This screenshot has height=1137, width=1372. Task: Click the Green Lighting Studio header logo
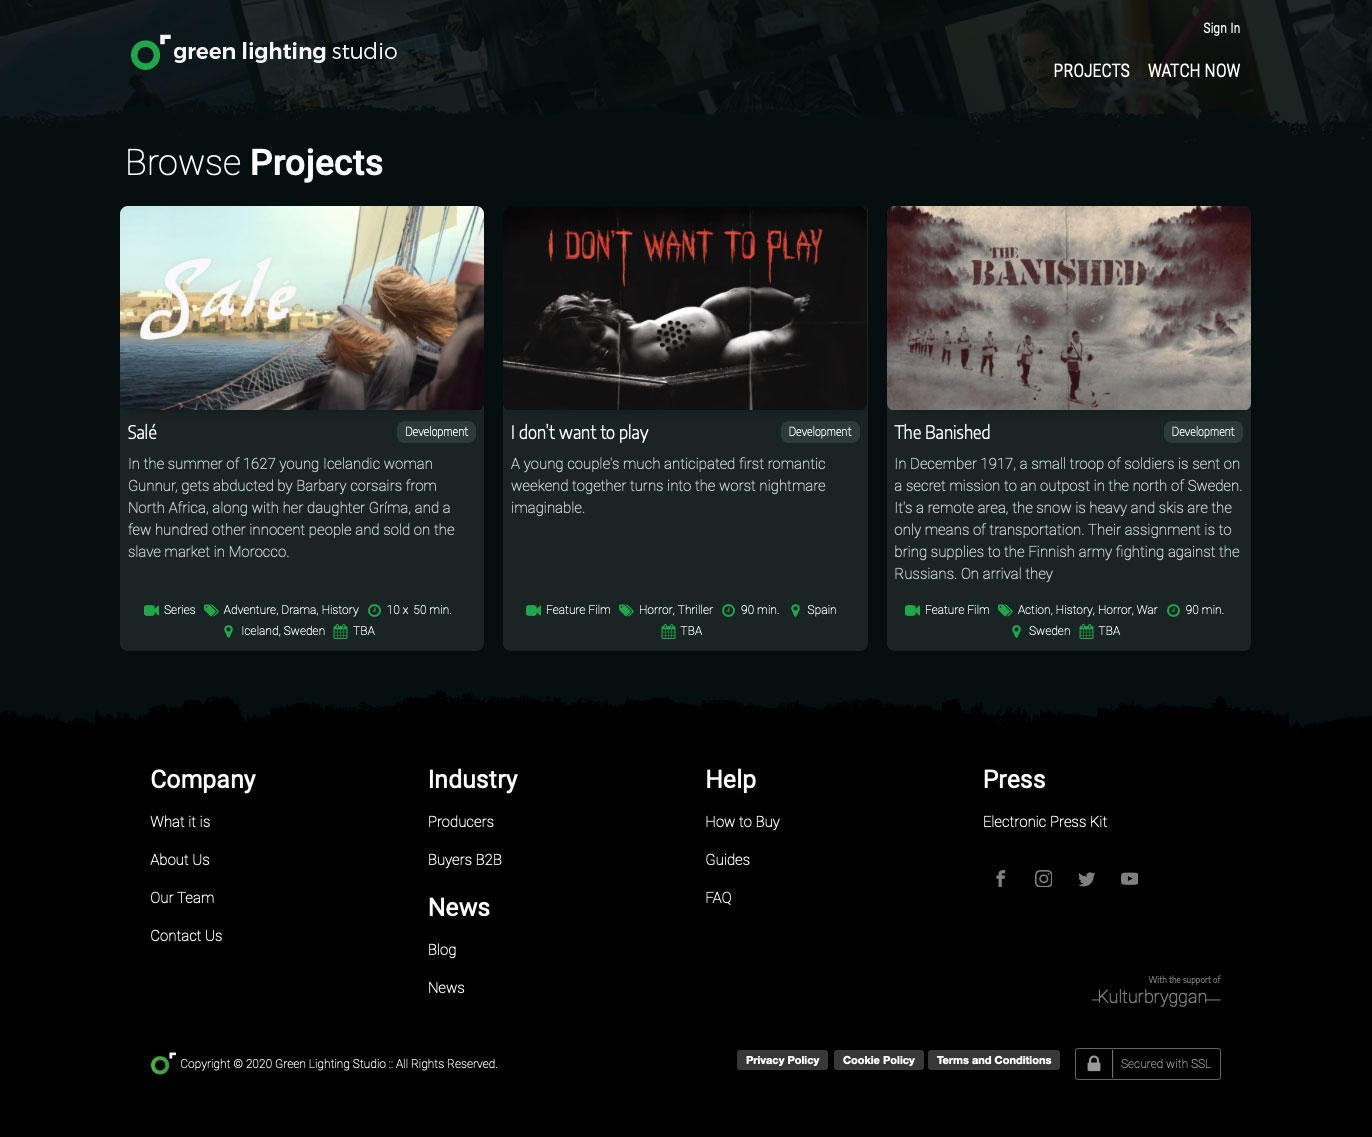(x=264, y=52)
